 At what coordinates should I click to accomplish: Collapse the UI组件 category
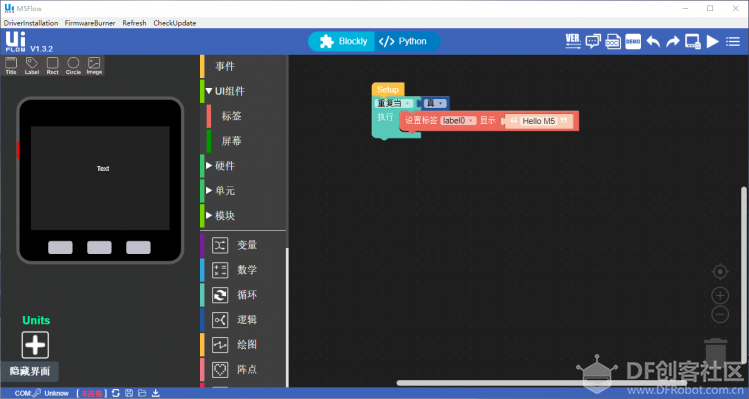[243, 91]
